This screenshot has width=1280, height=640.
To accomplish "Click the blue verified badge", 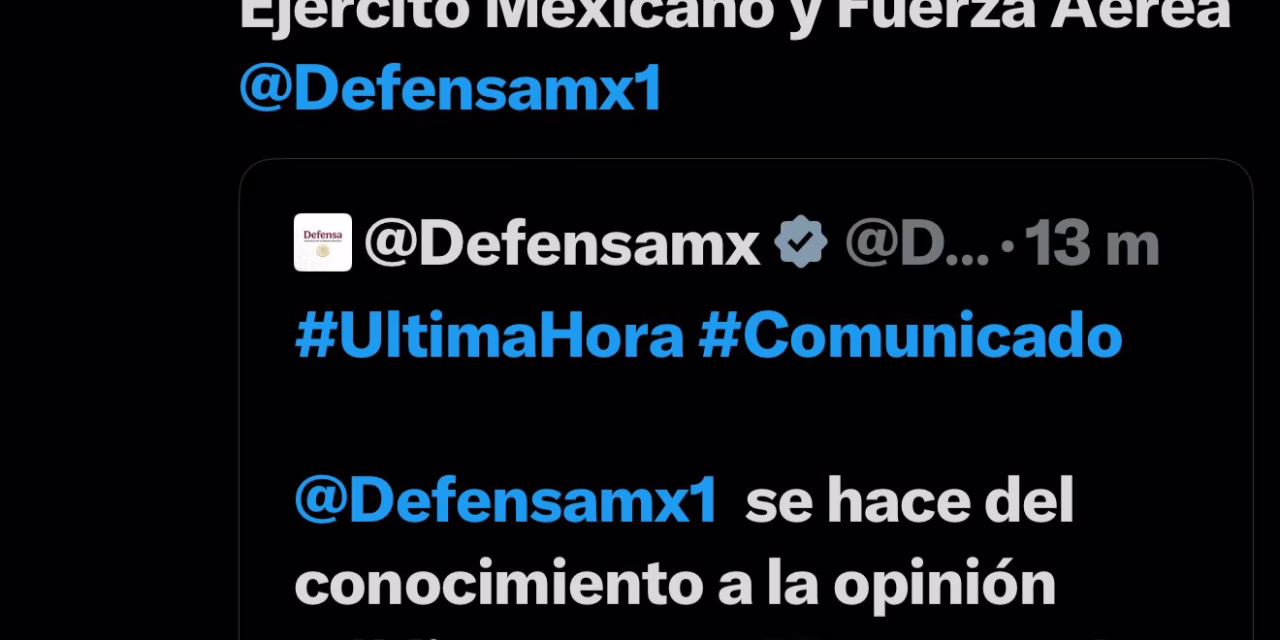I will 801,243.
